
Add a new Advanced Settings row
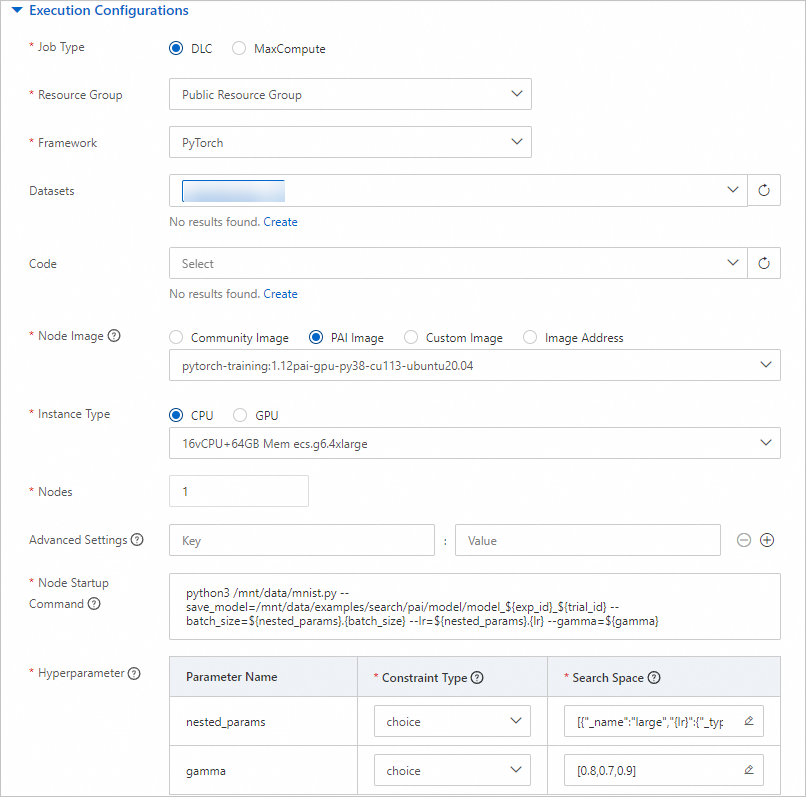coord(768,540)
